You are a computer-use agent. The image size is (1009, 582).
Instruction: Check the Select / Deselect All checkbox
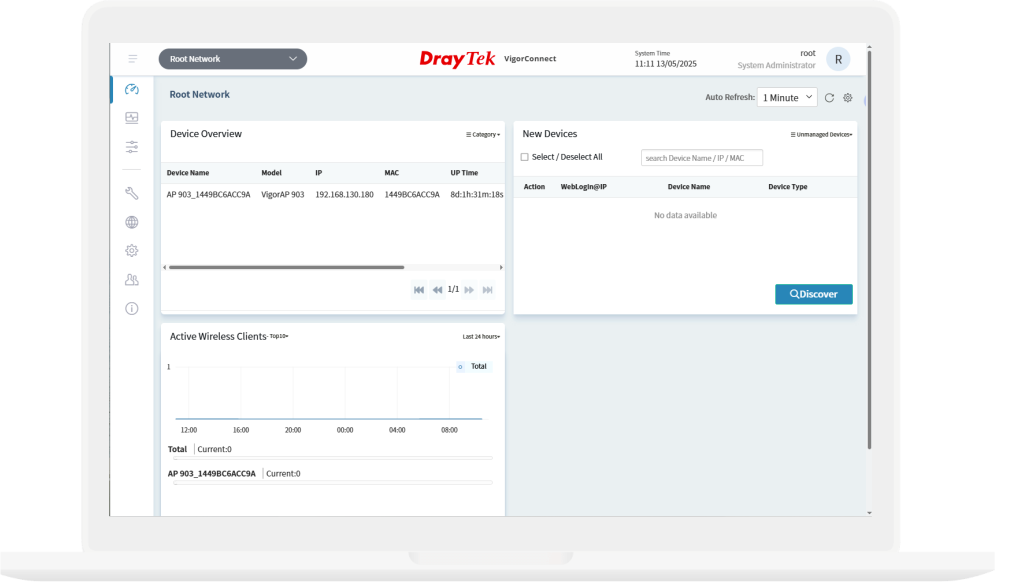[x=525, y=157]
